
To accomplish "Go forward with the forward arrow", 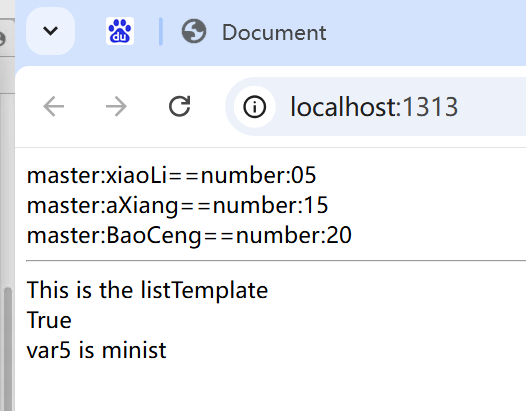I will coord(116,106).
